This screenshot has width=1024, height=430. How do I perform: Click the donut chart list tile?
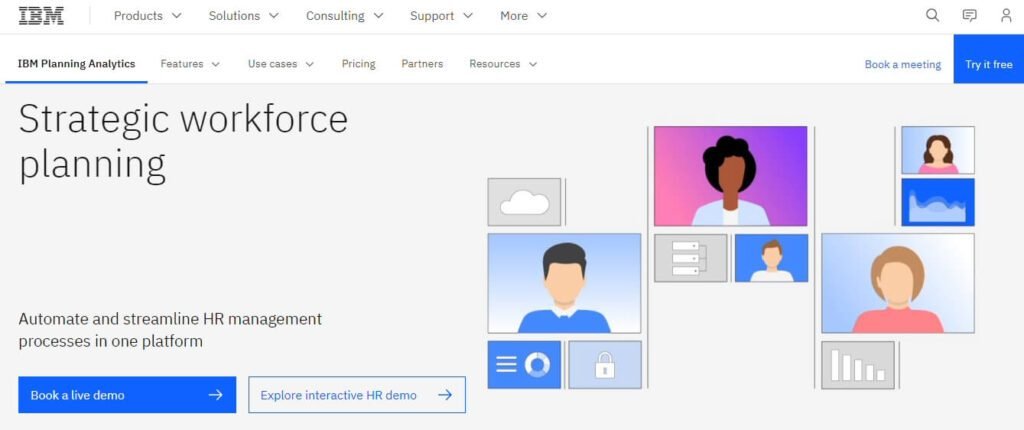524,365
